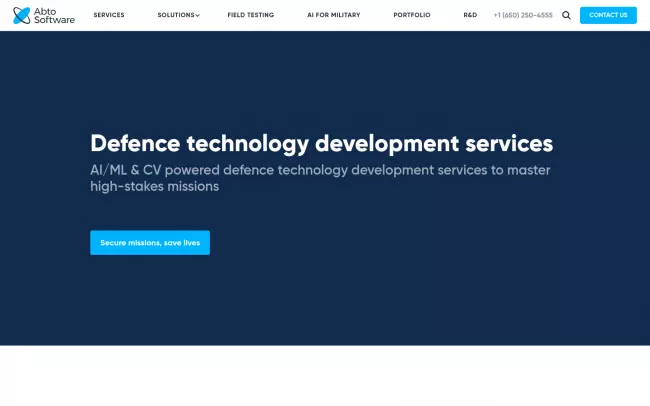The width and height of the screenshot is (650, 406).
Task: Open the search magnifier icon
Action: tap(567, 16)
